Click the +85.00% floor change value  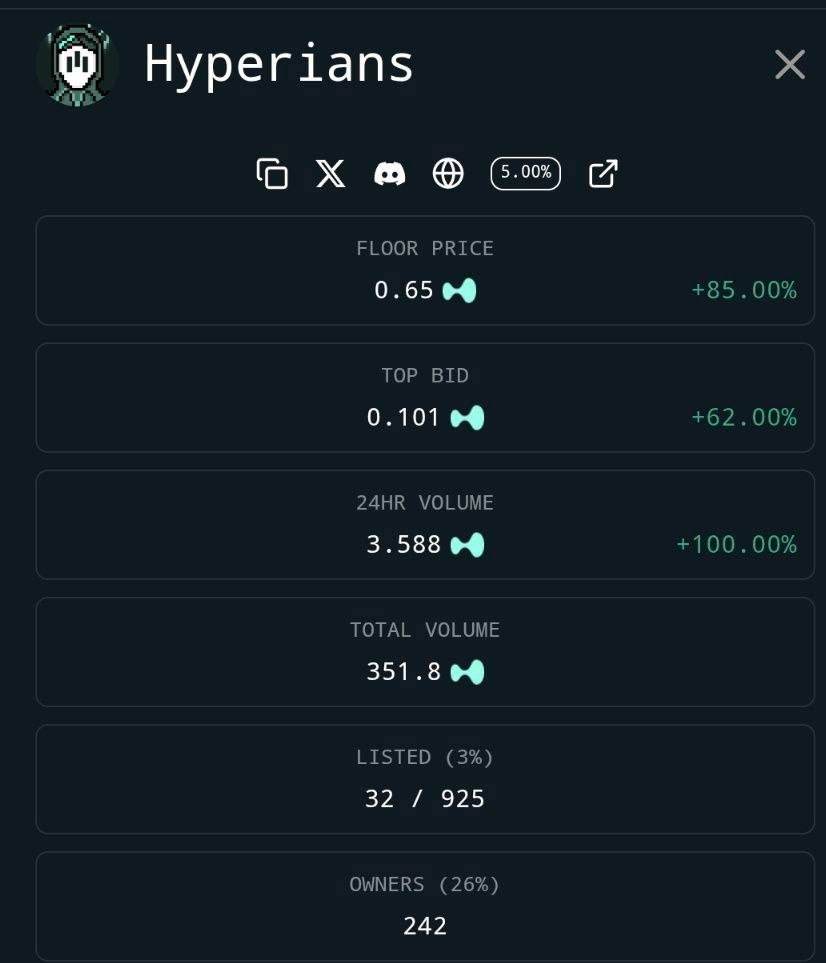point(744,290)
